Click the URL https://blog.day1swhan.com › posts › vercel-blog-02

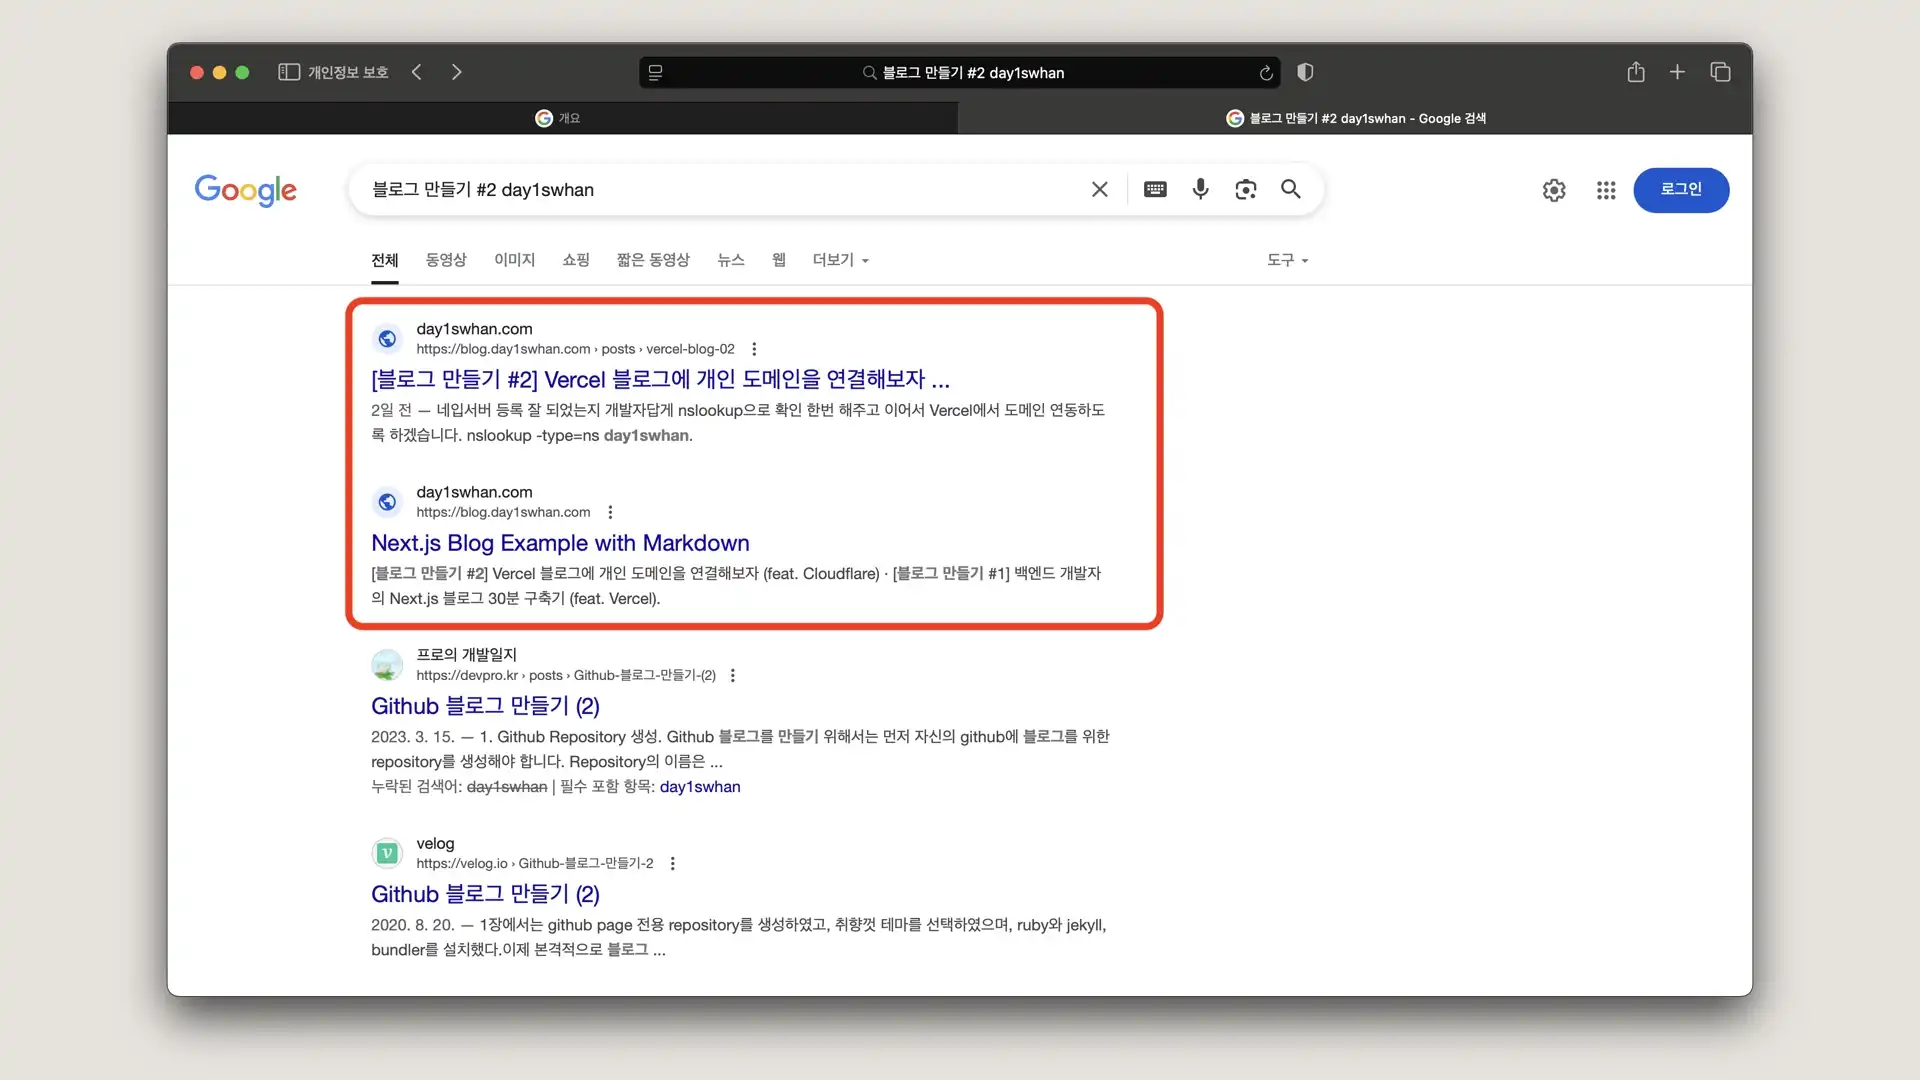click(x=575, y=349)
